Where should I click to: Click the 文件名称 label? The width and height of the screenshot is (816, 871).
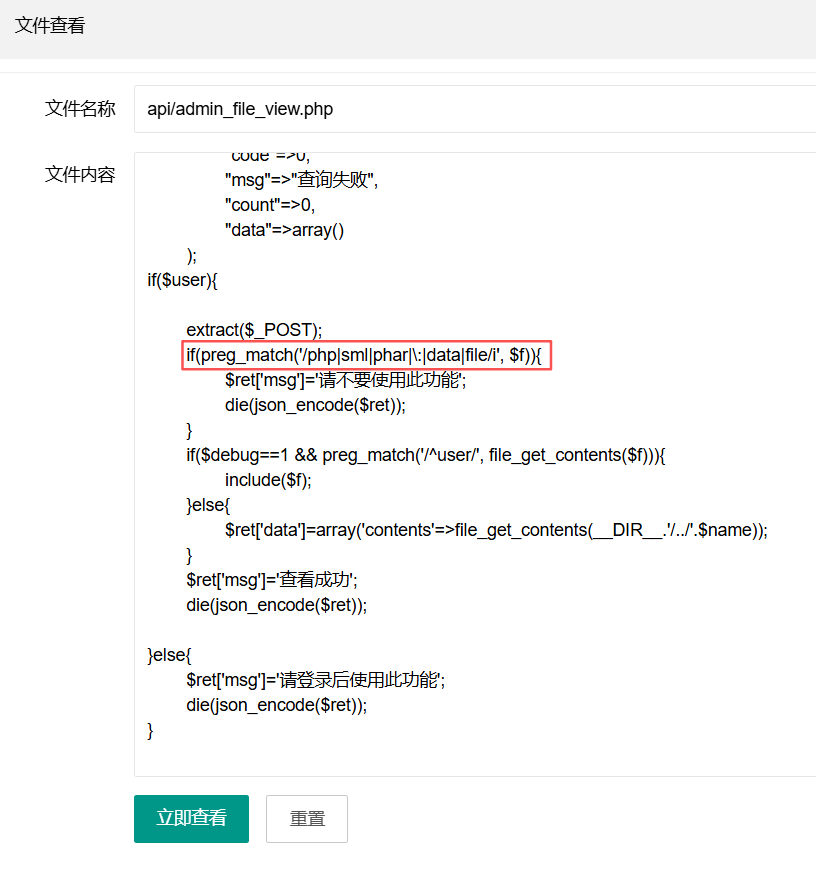80,109
